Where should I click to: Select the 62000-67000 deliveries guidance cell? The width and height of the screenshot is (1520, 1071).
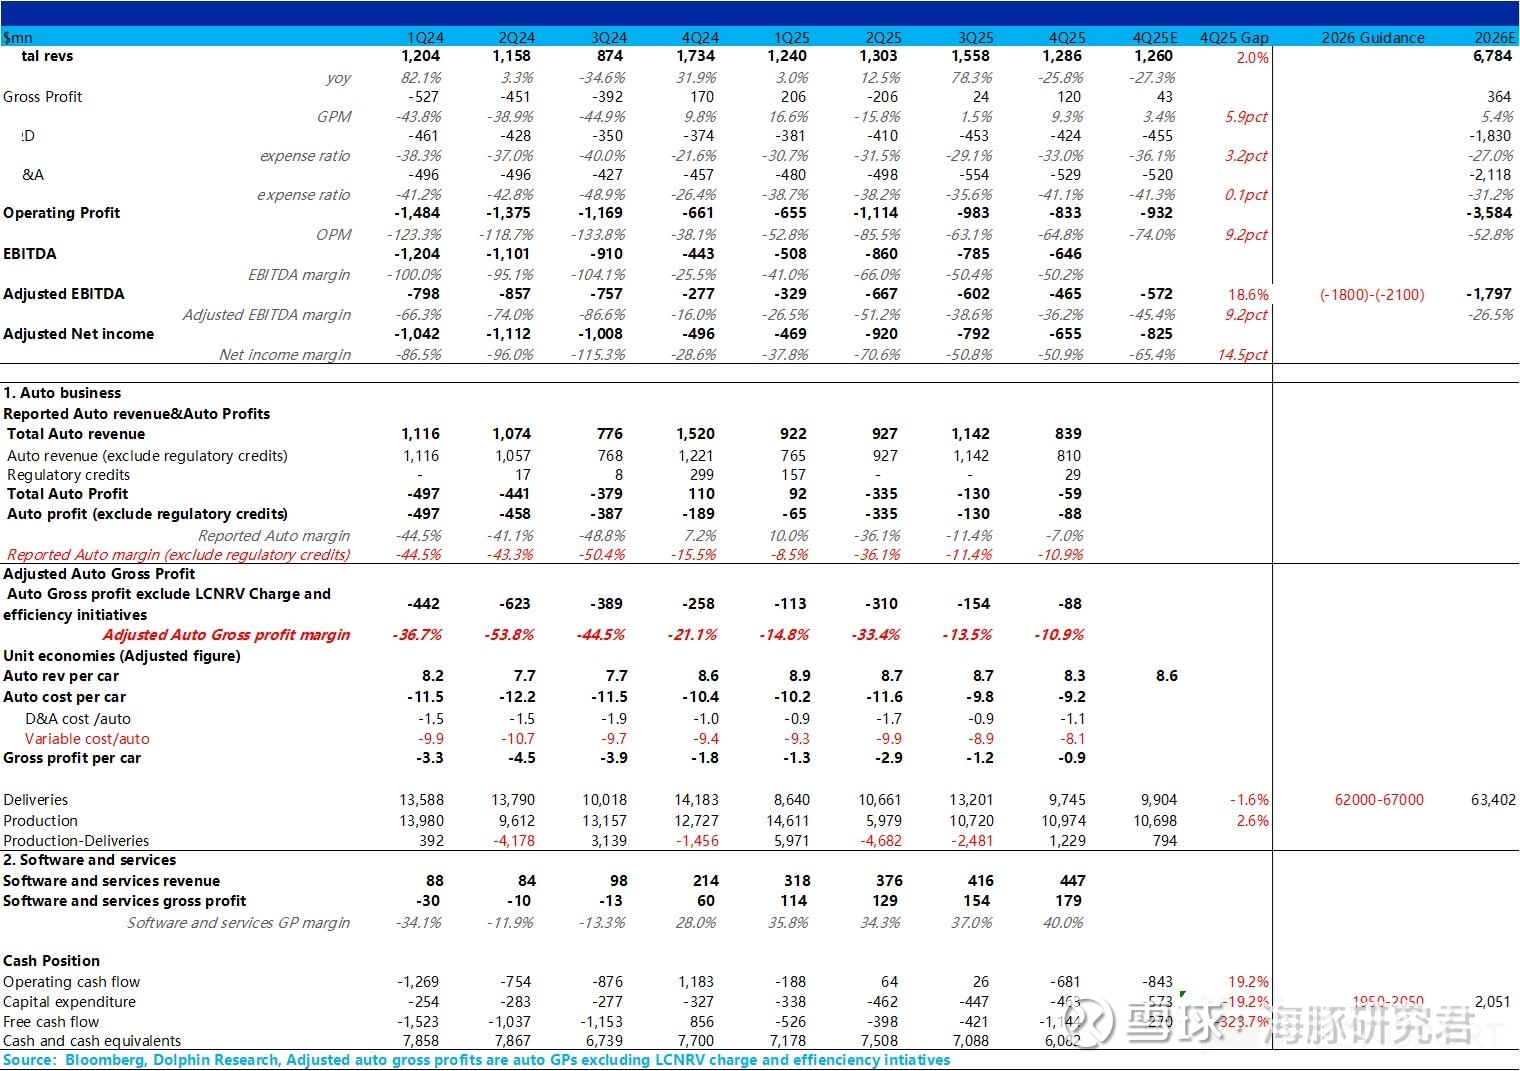[1379, 800]
